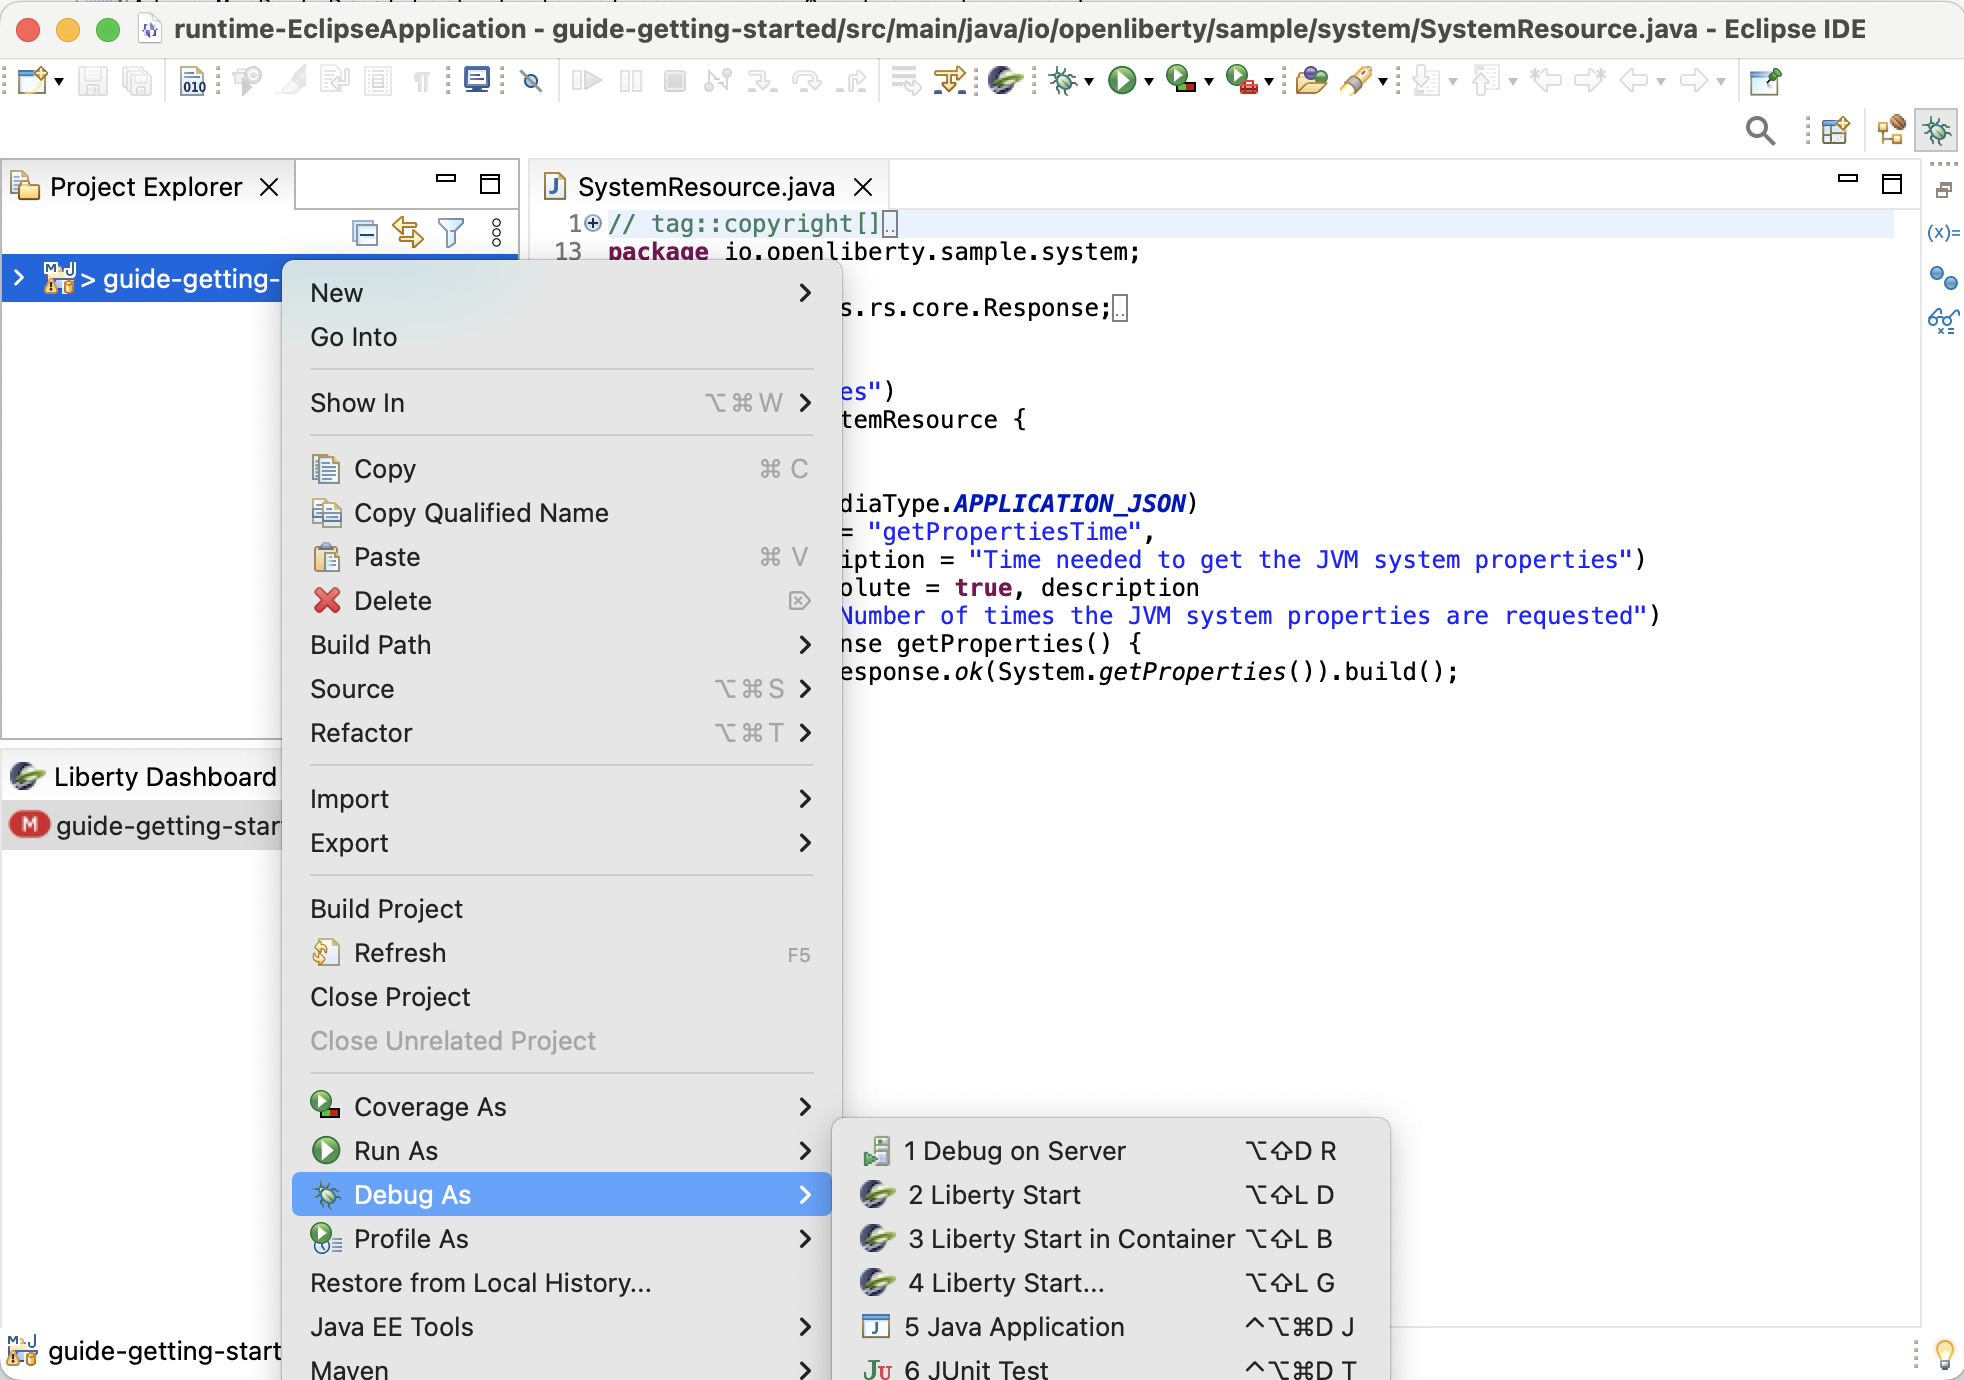
Task: Choose 2 Liberty Start debug option
Action: pyautogui.click(x=1110, y=1195)
